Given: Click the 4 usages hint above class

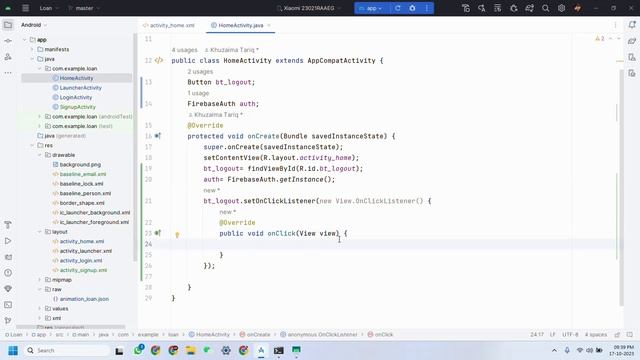Looking at the screenshot, I should pyautogui.click(x=184, y=50).
